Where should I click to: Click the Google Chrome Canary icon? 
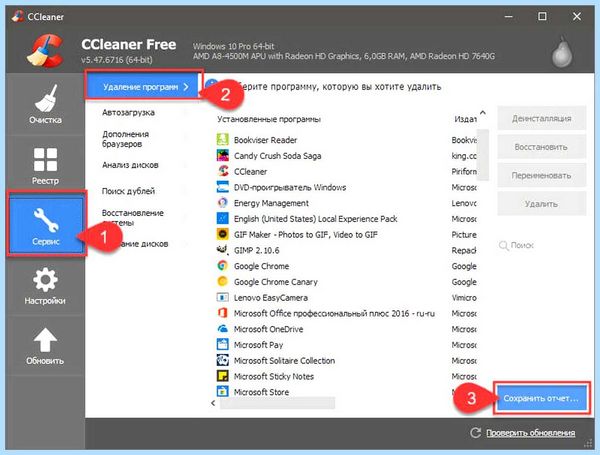coord(222,281)
